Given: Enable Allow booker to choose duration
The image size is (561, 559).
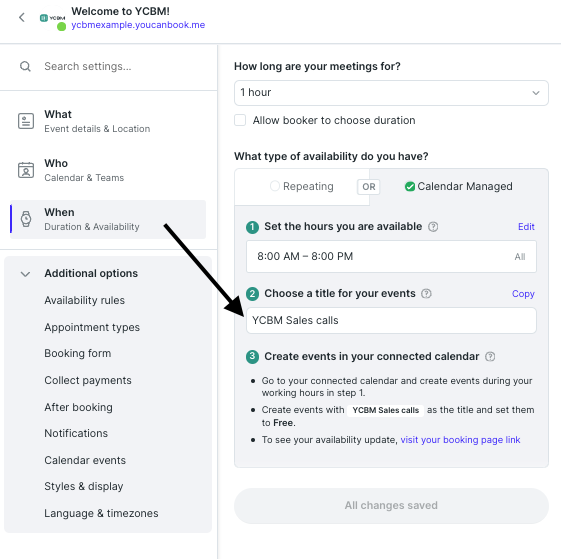Looking at the screenshot, I should 240,120.
